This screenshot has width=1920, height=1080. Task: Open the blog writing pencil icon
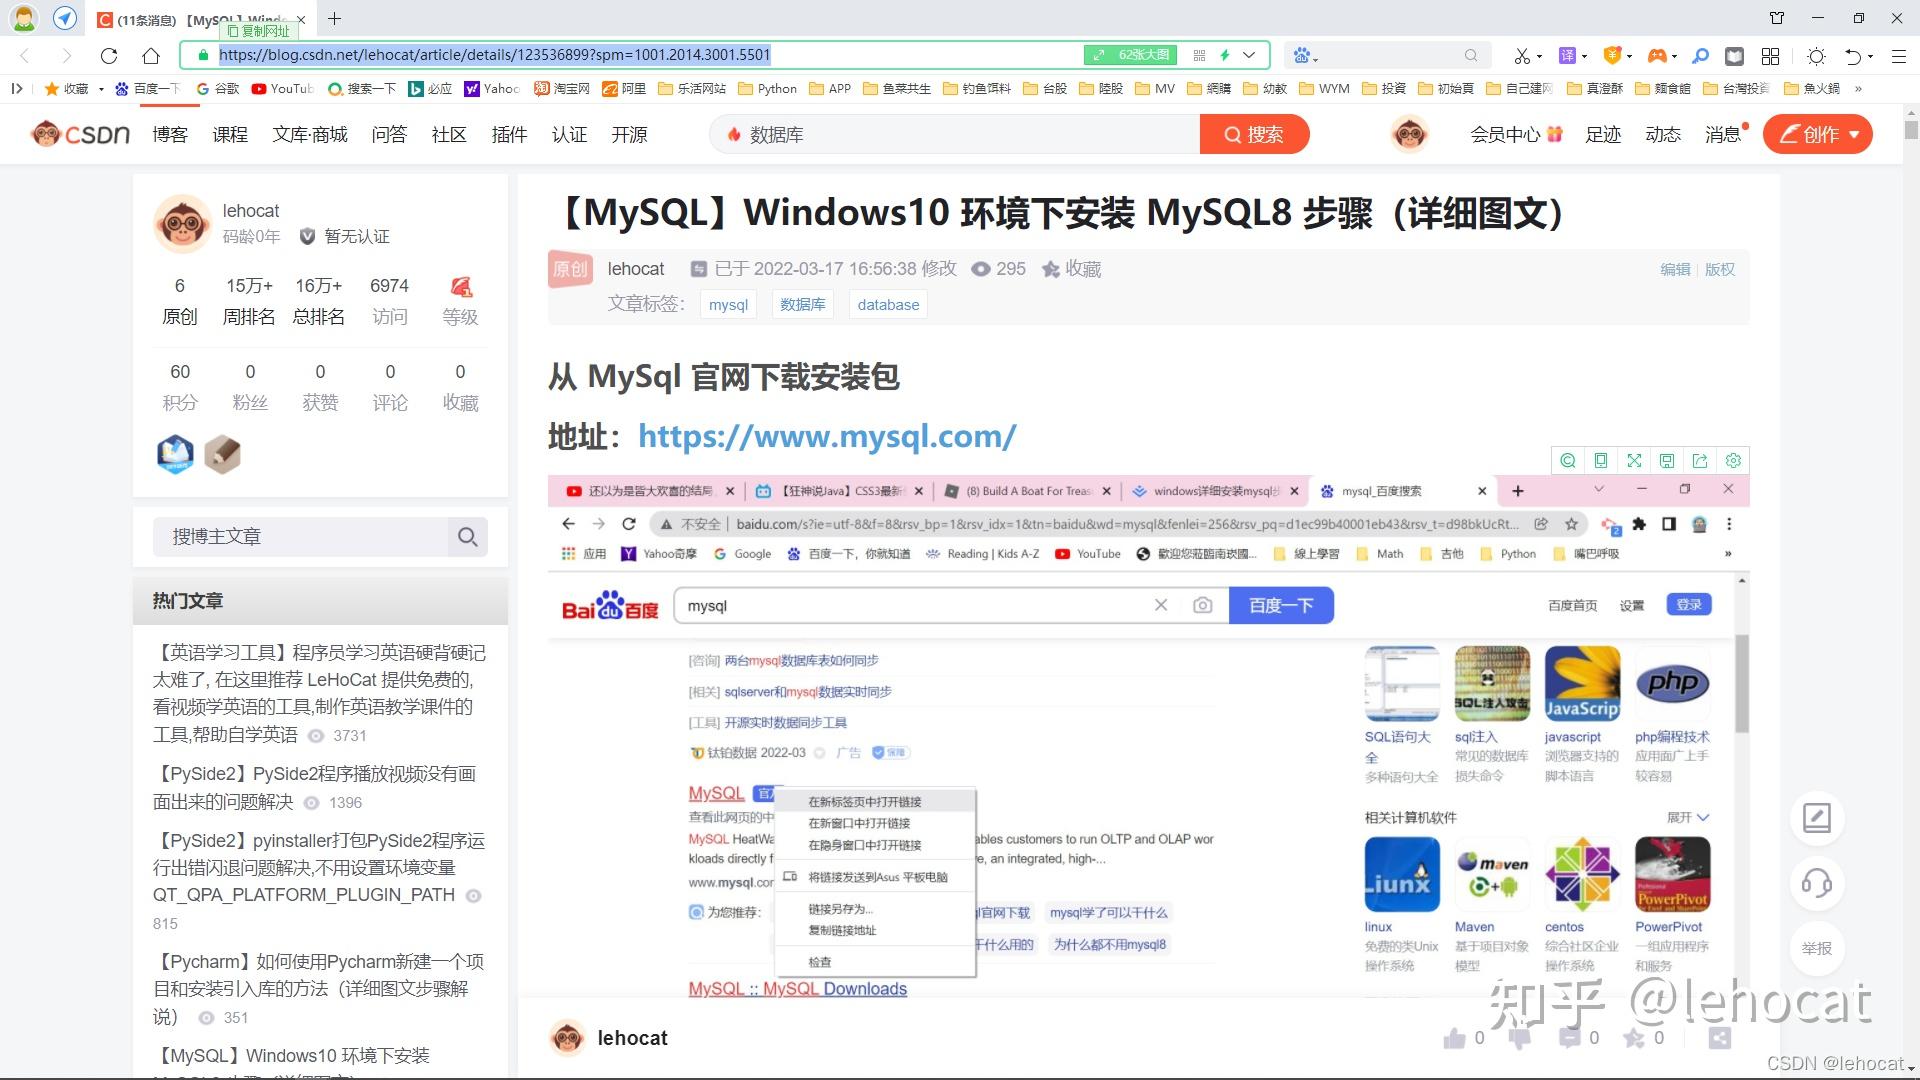click(1817, 818)
